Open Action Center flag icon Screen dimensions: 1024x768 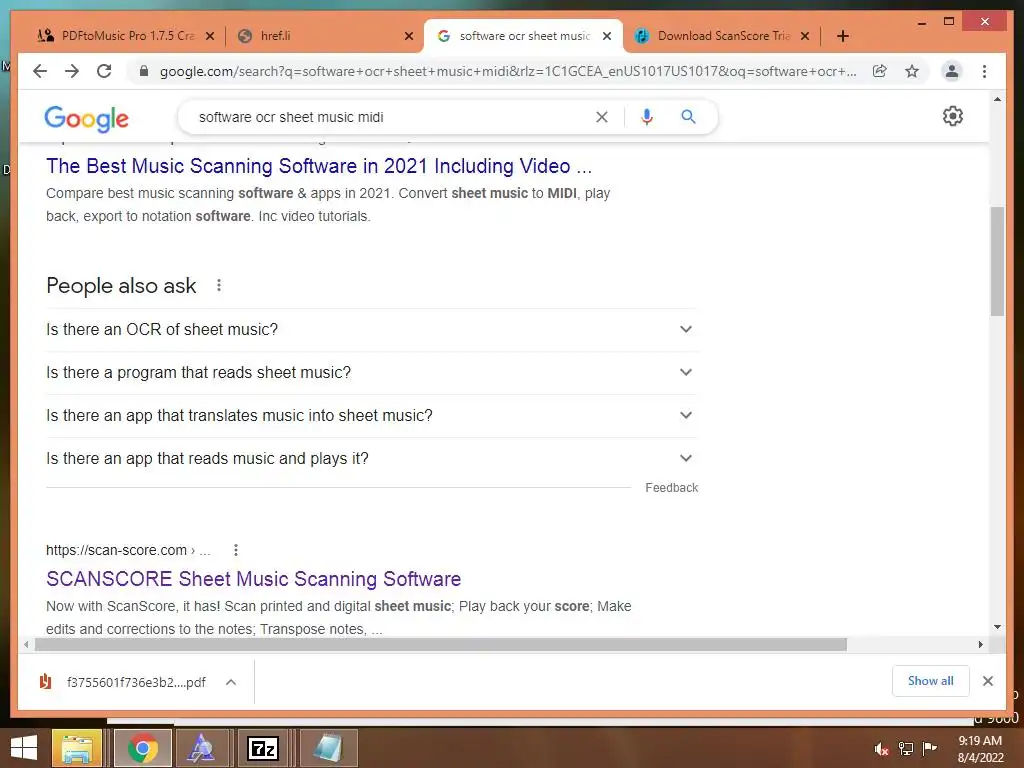point(929,748)
